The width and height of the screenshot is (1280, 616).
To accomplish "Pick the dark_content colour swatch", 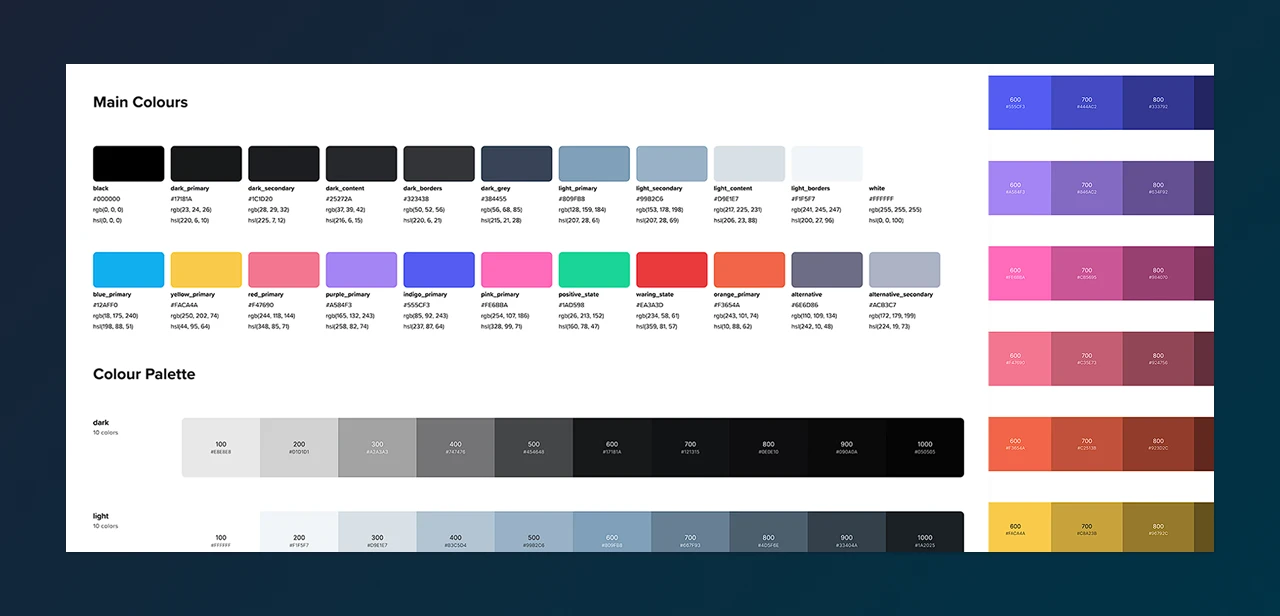I will [x=361, y=164].
